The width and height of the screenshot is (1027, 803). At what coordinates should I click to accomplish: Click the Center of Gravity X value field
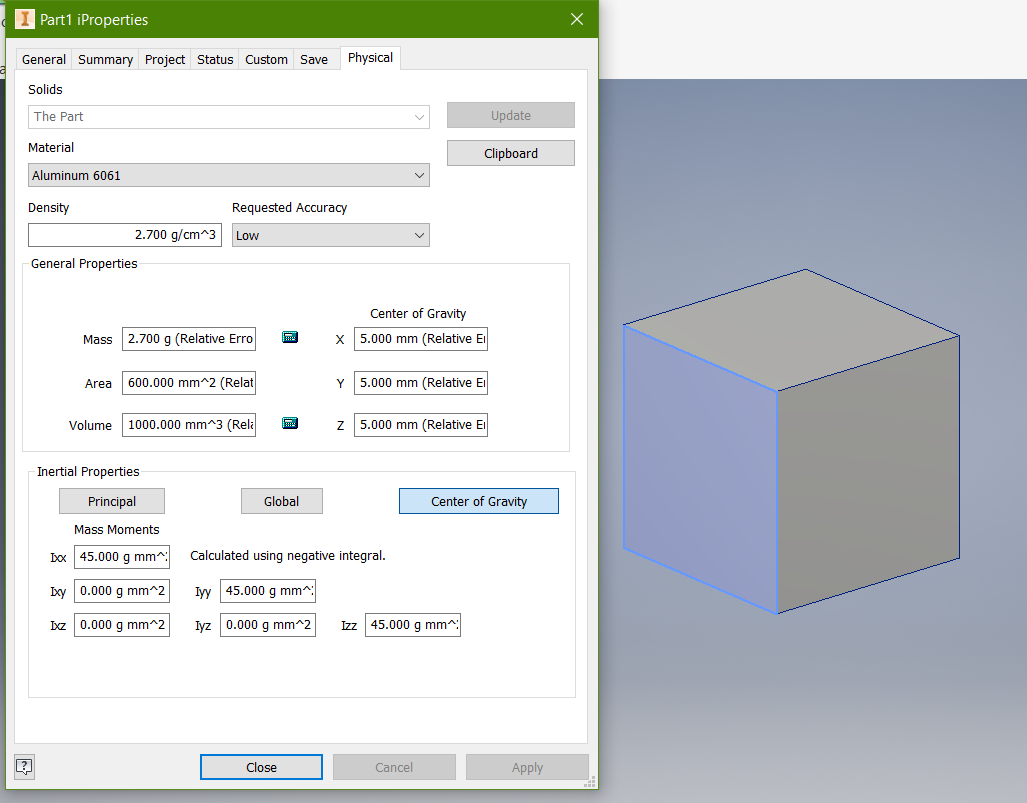421,339
